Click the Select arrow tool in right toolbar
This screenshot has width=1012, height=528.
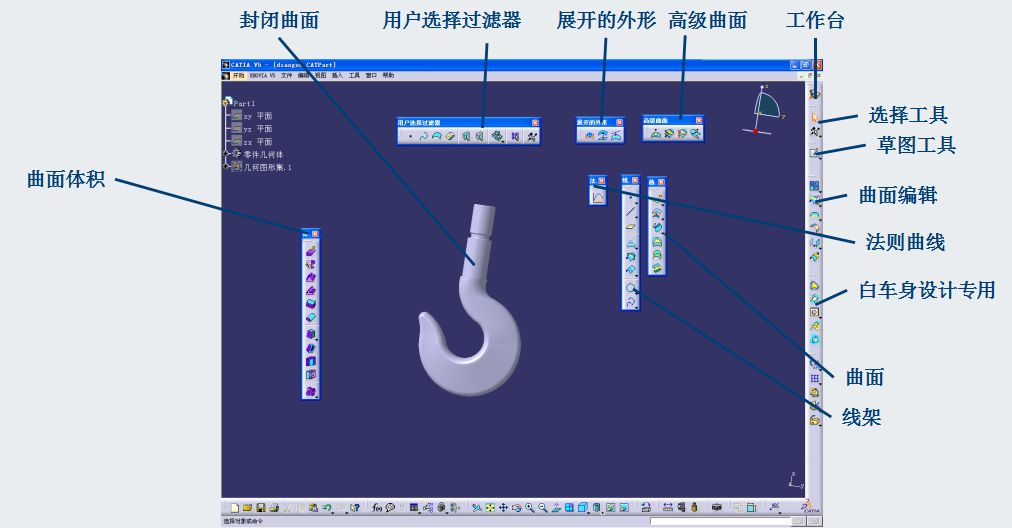(x=815, y=117)
